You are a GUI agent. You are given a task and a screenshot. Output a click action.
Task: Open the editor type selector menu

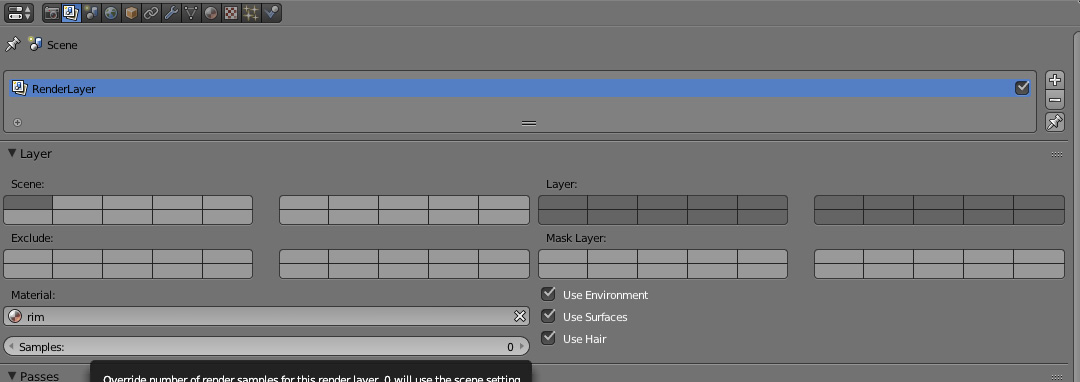(19, 12)
